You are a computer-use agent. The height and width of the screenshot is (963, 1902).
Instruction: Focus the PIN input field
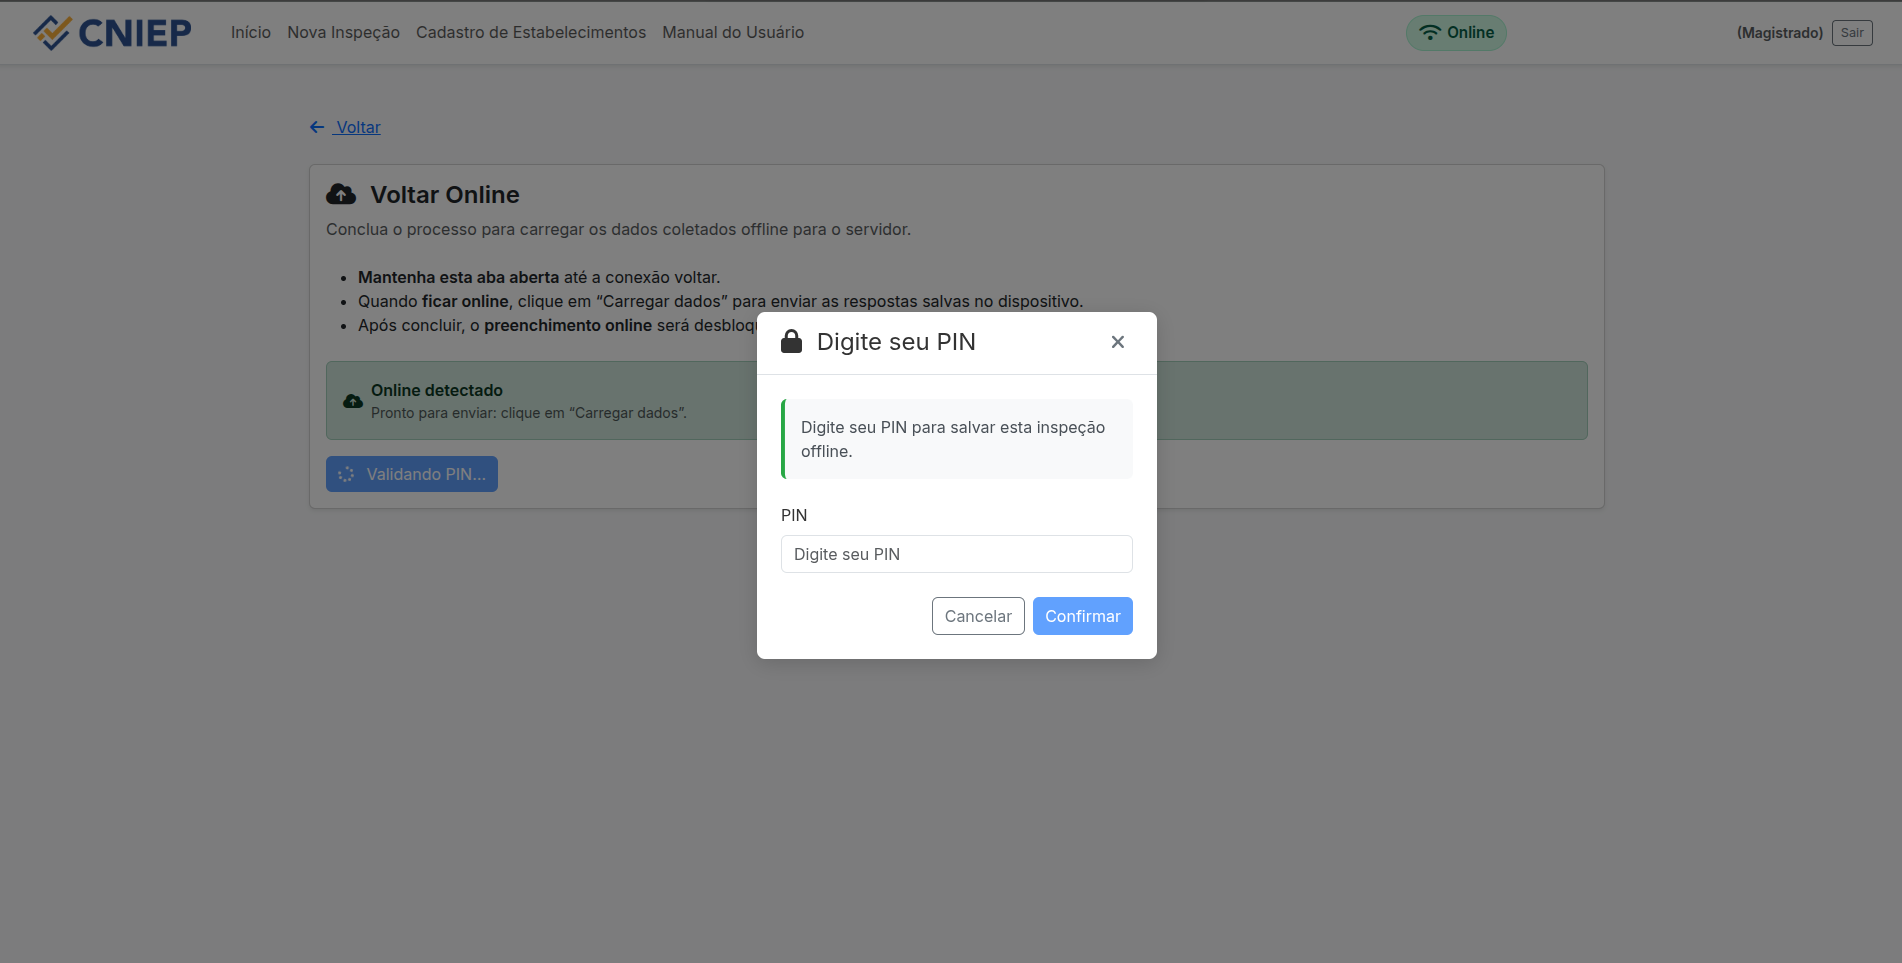(956, 554)
